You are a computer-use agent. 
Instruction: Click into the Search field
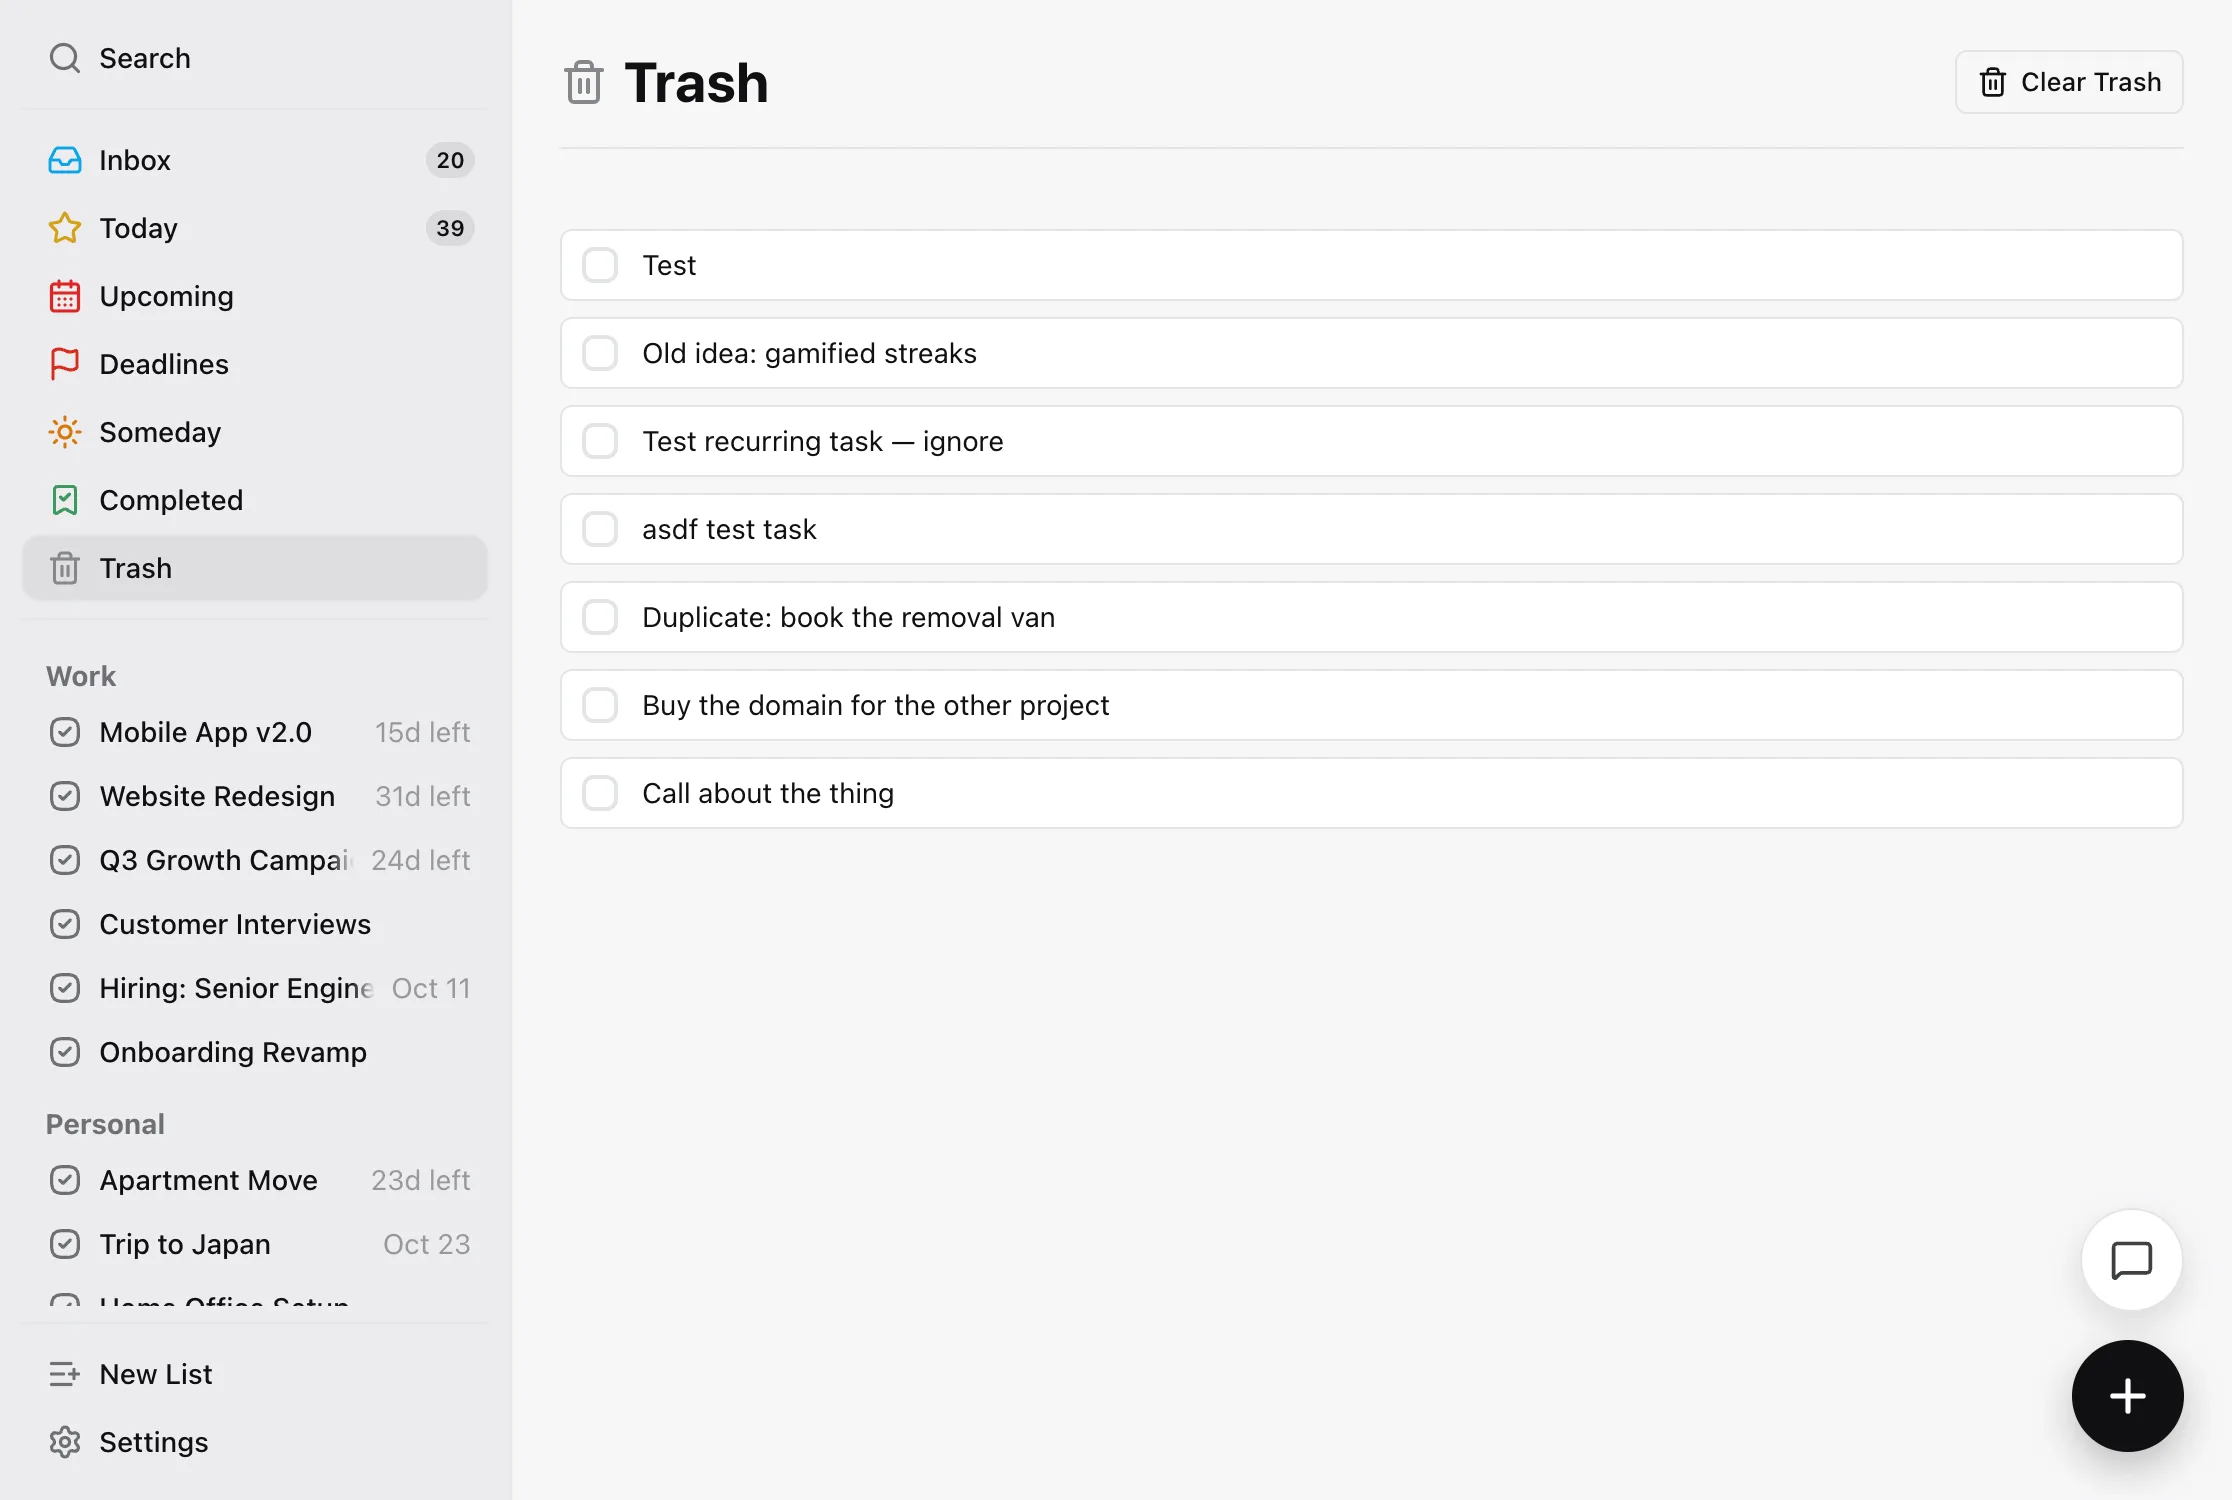255,58
